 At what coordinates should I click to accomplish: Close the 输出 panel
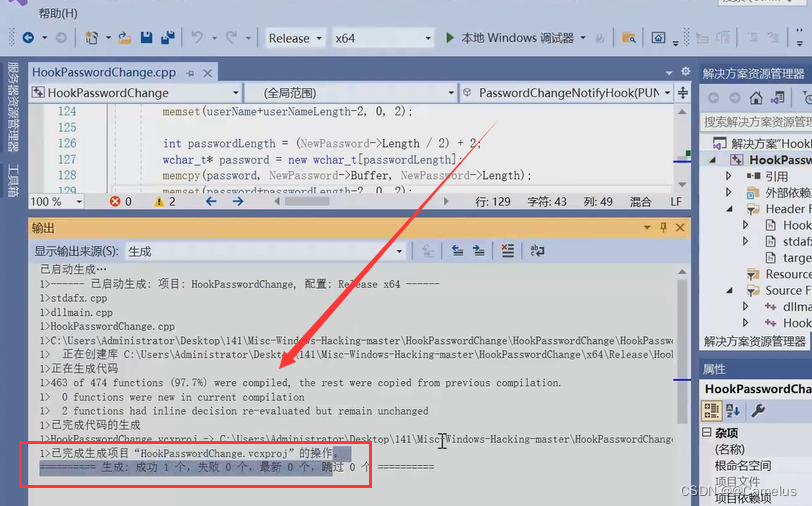pyautogui.click(x=680, y=227)
